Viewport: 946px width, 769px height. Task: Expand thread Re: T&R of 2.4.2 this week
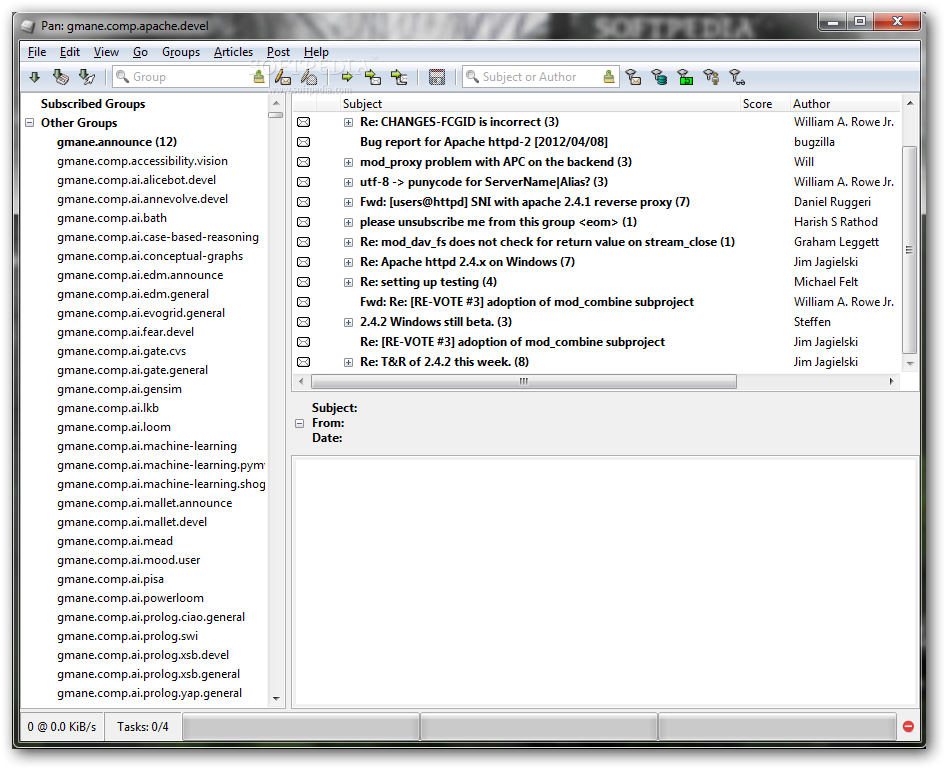348,362
